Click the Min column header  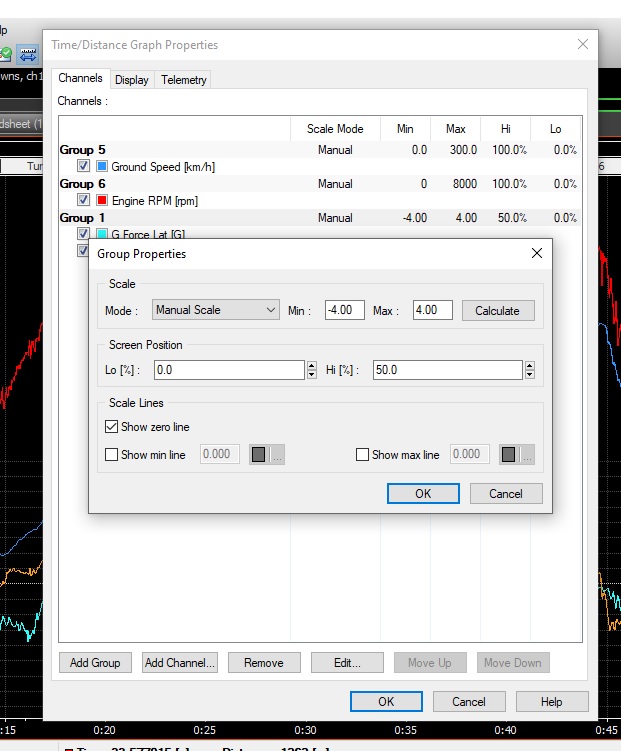[405, 129]
